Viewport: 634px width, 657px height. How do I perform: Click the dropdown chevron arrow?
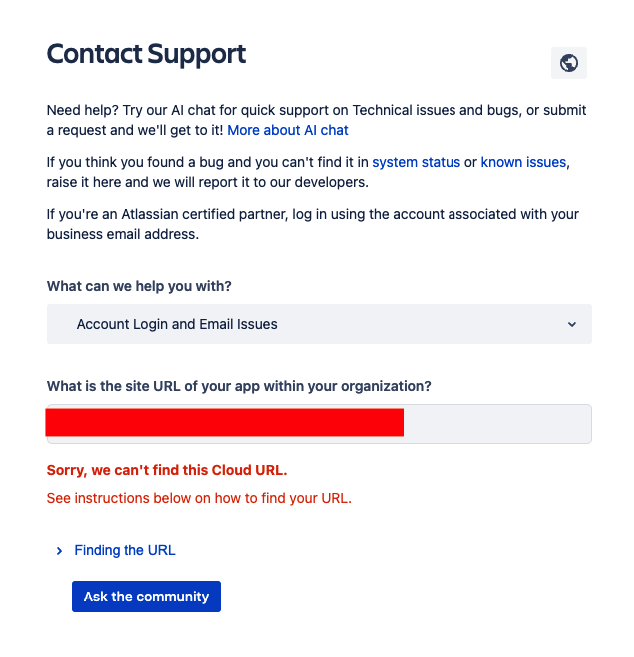click(572, 324)
